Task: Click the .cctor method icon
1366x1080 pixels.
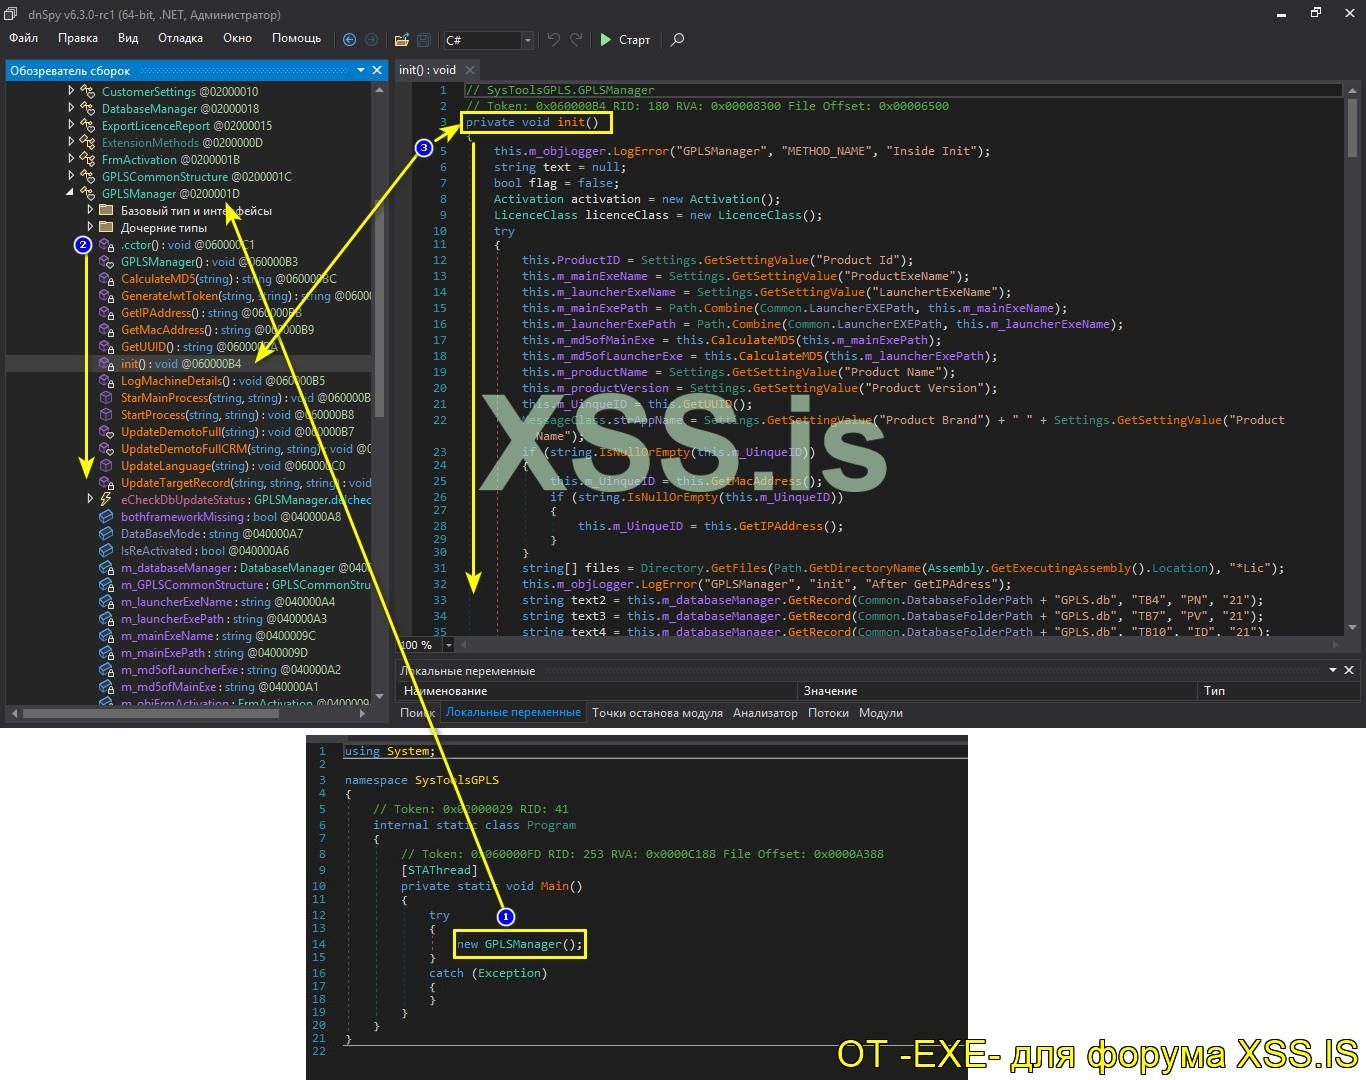Action: (107, 245)
